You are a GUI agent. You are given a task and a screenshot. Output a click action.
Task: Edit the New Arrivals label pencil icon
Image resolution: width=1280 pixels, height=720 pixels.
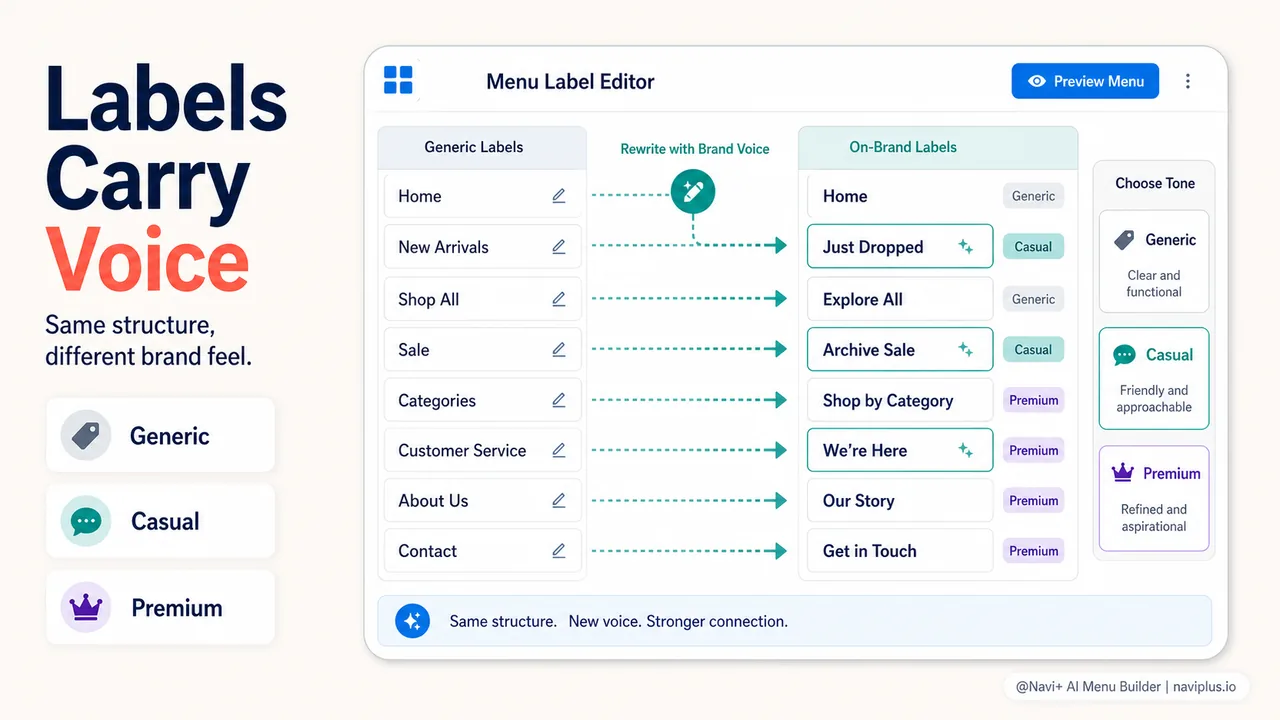[x=559, y=247]
